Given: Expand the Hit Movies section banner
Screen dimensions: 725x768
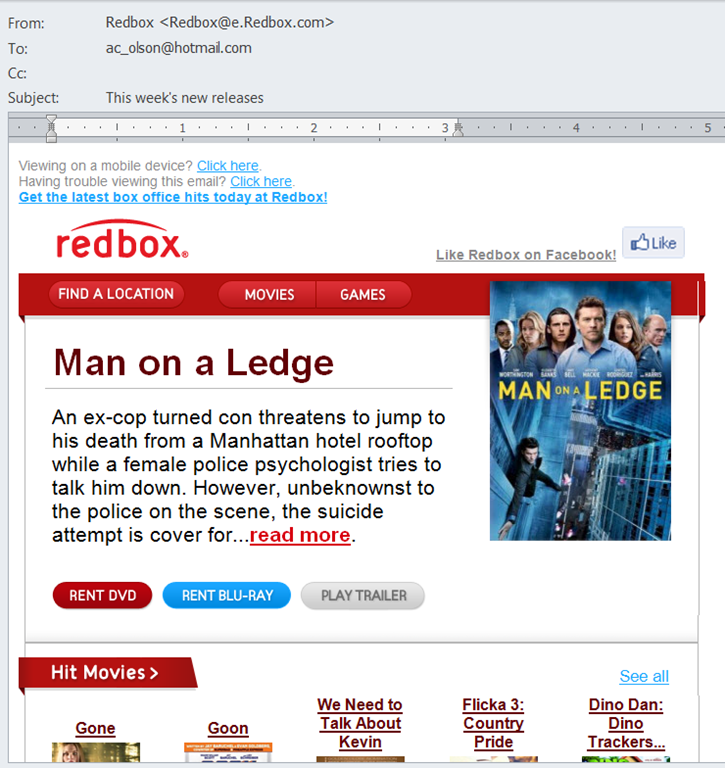Looking at the screenshot, I should [x=108, y=672].
